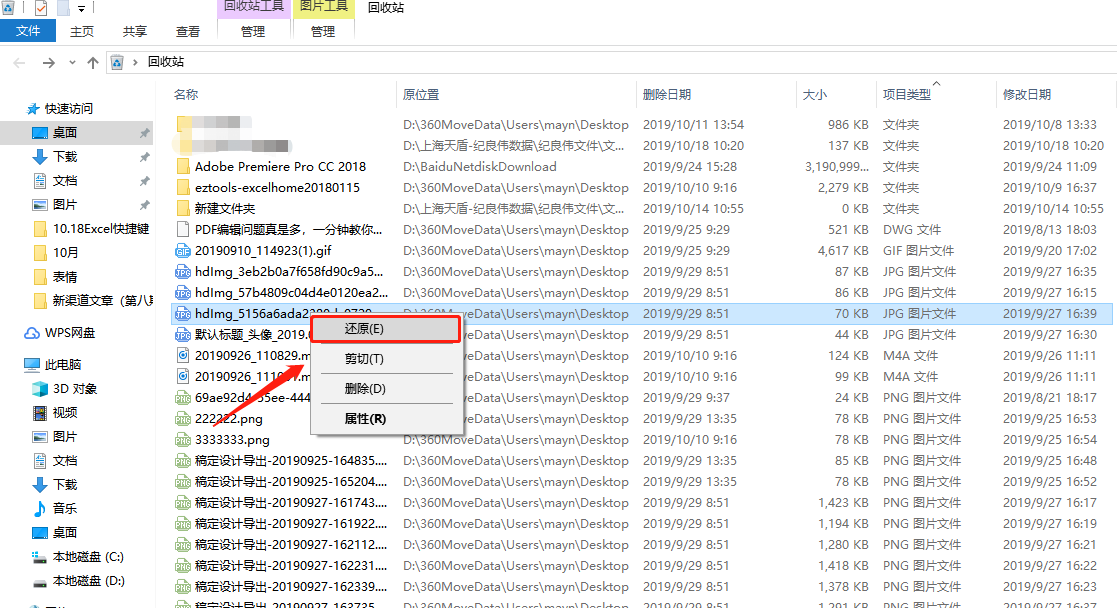Screen dimensions: 1117x608
Task: Sort by the 修改日期 column header
Action: tap(1027, 94)
